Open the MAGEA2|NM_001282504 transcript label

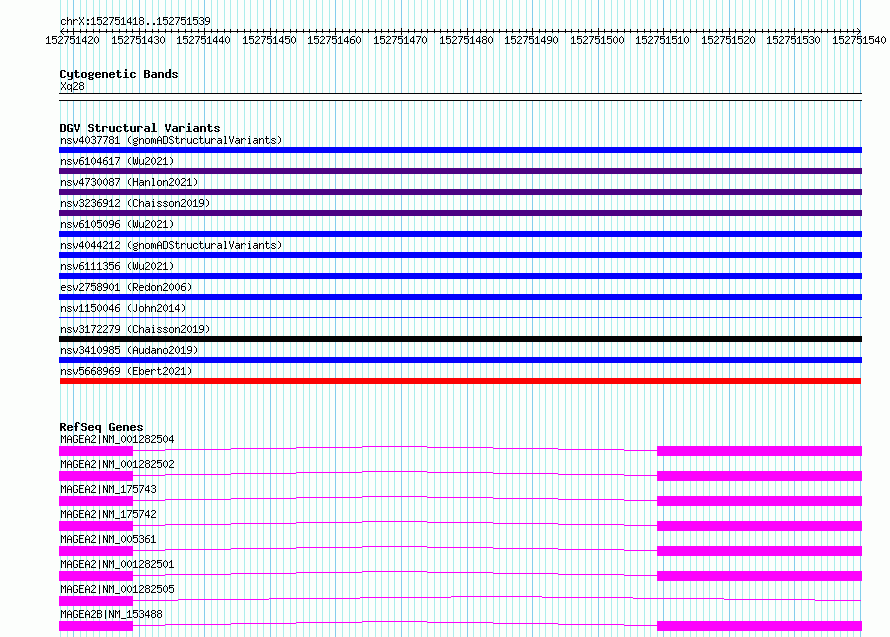[117, 439]
